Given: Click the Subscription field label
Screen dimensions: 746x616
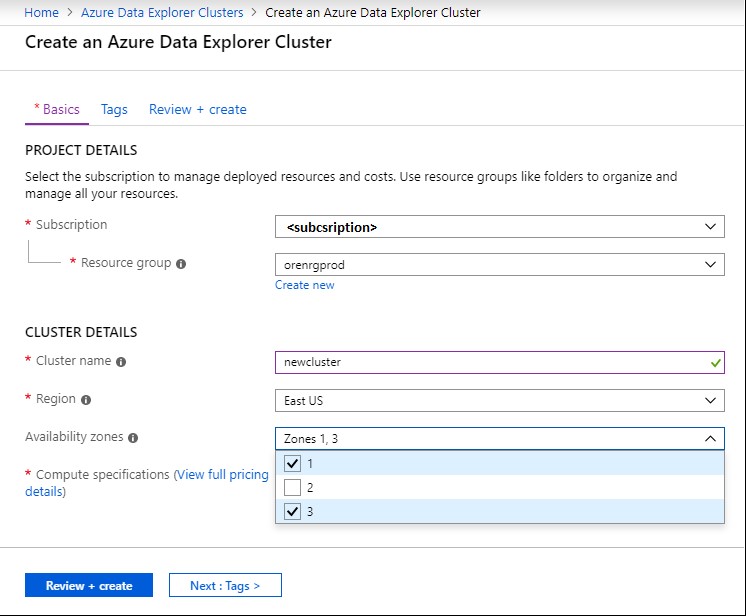Looking at the screenshot, I should pos(72,225).
